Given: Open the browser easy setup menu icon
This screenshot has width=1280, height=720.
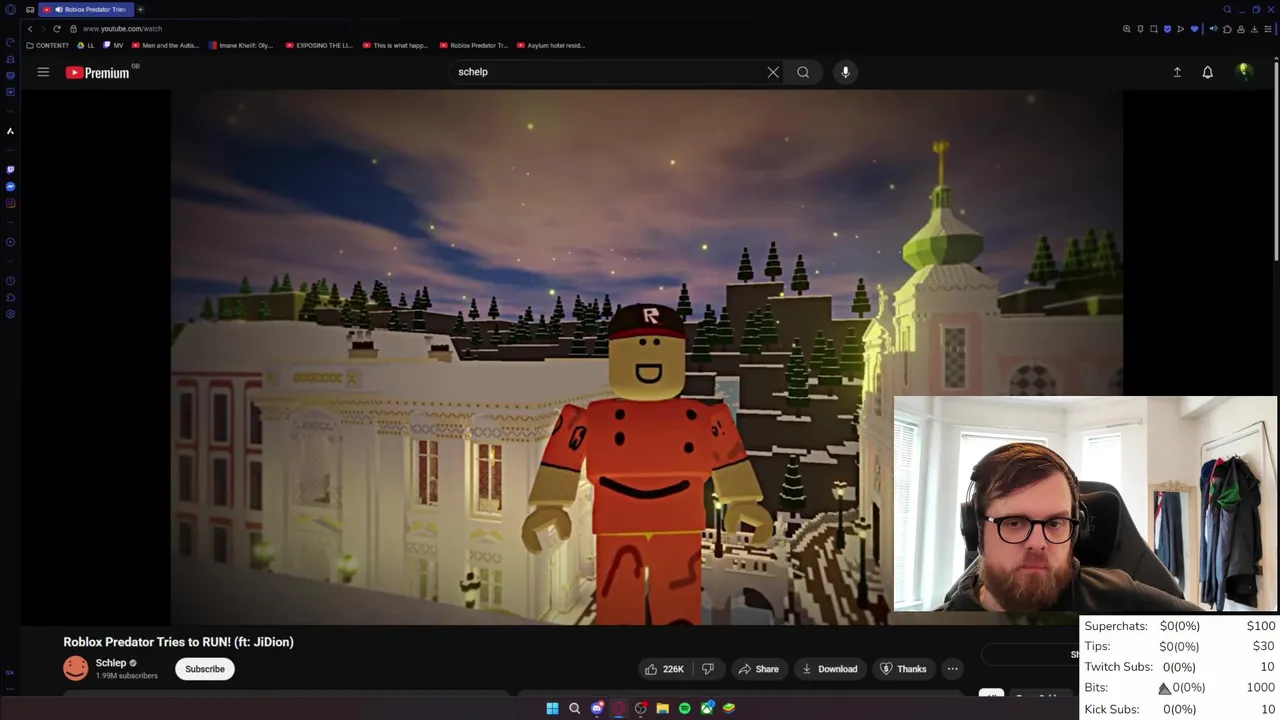Looking at the screenshot, I should click(1268, 29).
